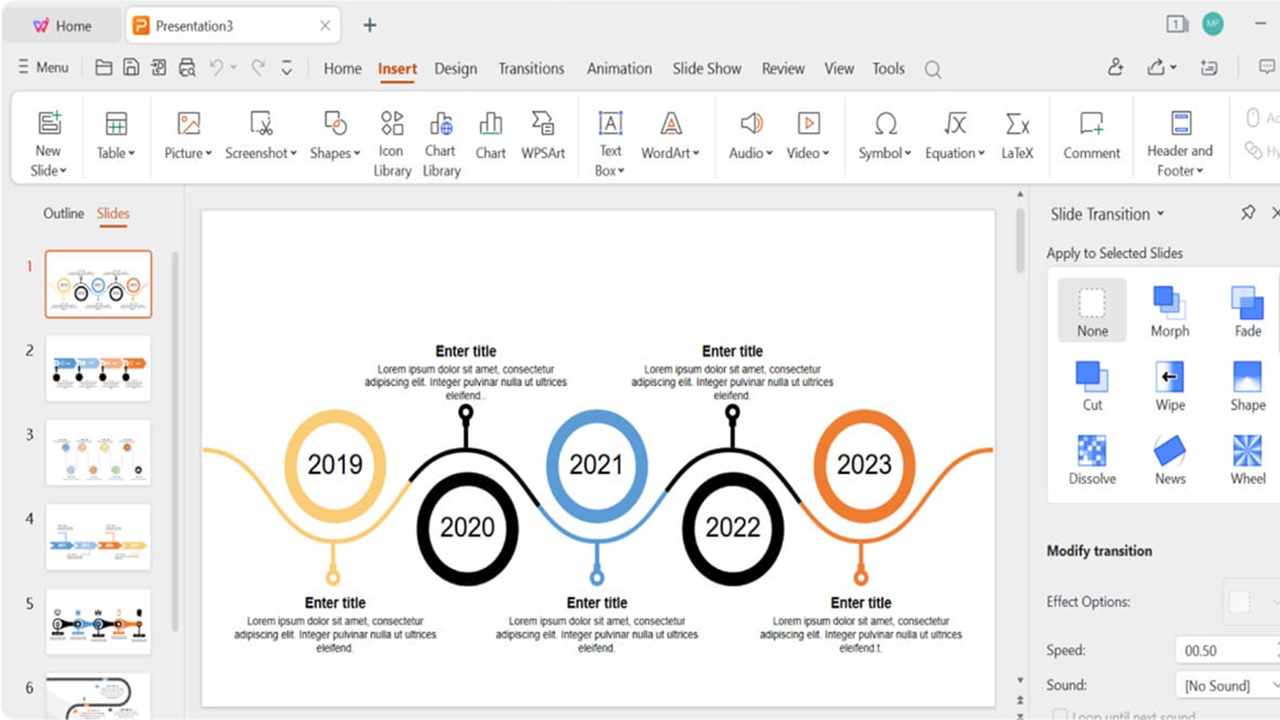Switch to the Design ribbon tab

pos(456,68)
